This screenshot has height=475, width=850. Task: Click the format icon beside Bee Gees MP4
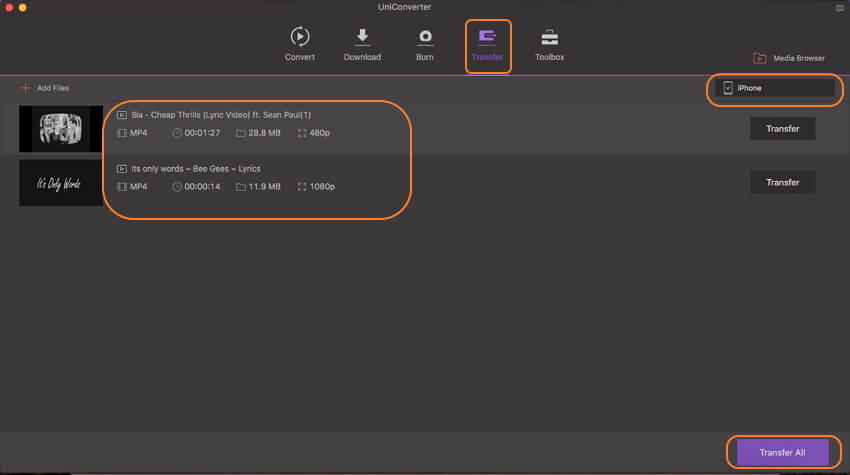coord(122,187)
